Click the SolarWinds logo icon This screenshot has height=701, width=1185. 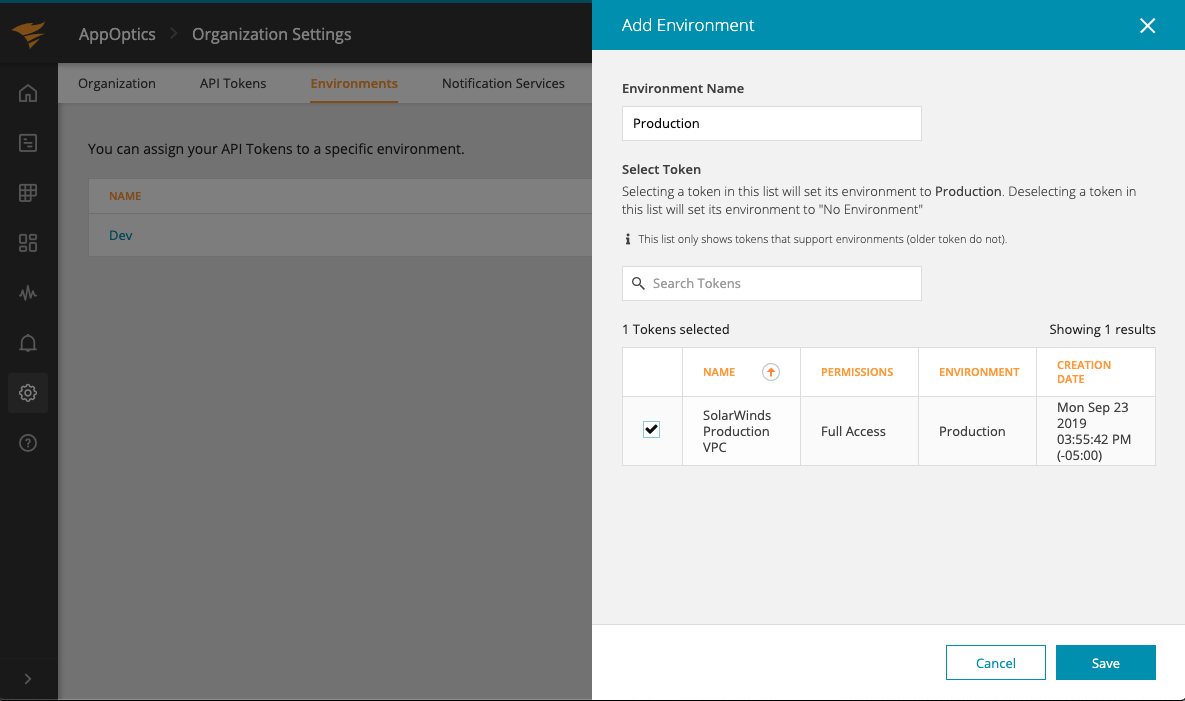tap(29, 35)
